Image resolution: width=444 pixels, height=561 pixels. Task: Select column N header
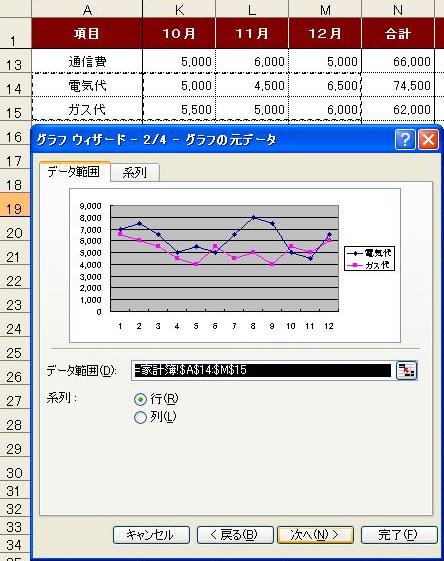(x=398, y=9)
